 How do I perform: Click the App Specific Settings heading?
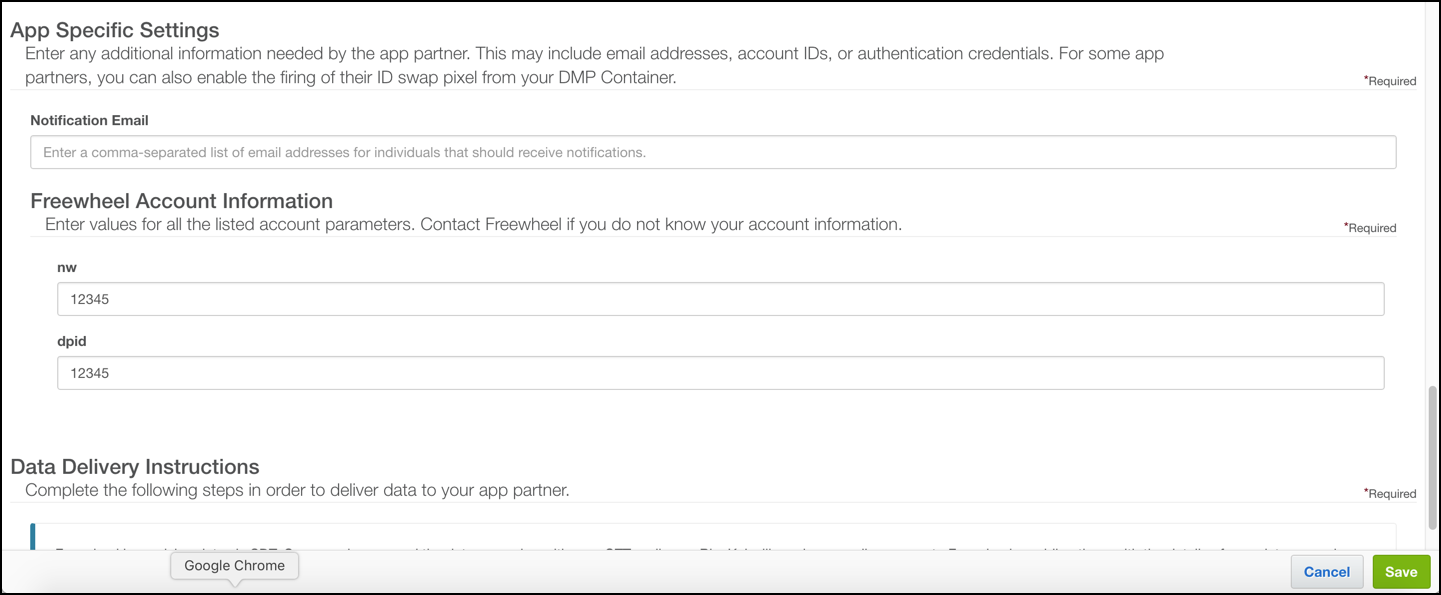[x=115, y=30]
